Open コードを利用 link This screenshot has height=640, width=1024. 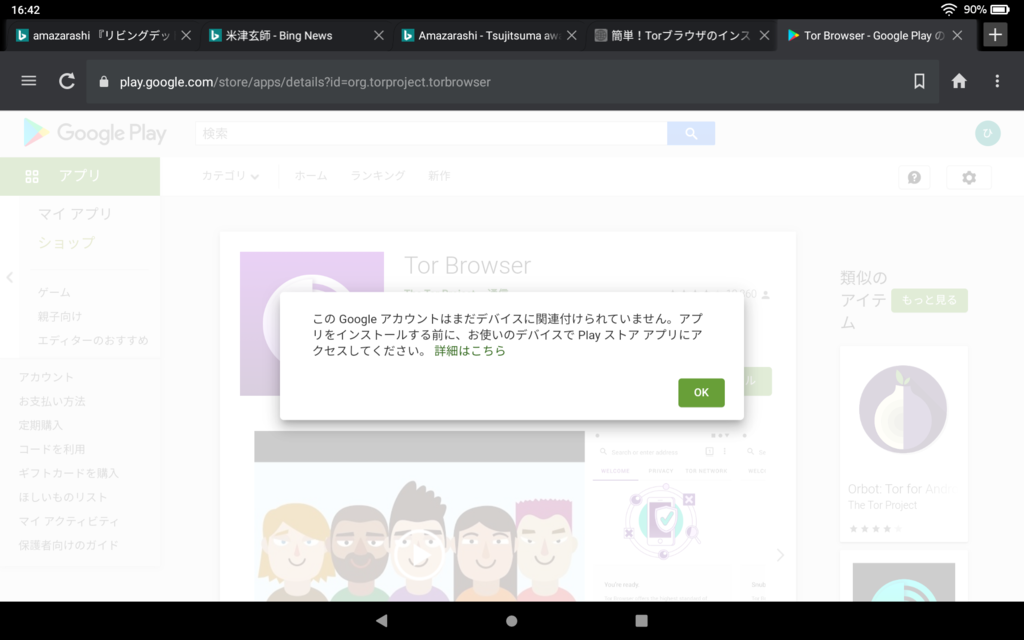pyautogui.click(x=52, y=449)
